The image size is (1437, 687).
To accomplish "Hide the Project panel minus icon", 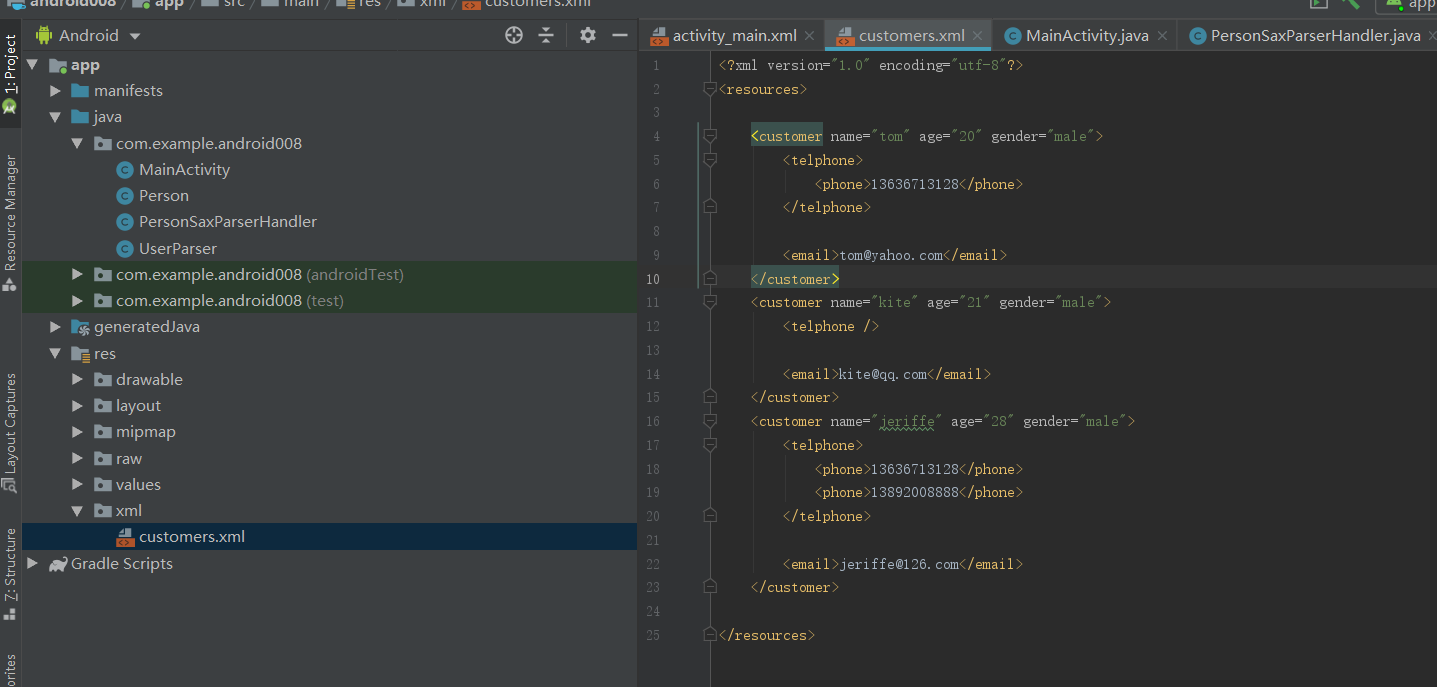I will click(x=619, y=35).
